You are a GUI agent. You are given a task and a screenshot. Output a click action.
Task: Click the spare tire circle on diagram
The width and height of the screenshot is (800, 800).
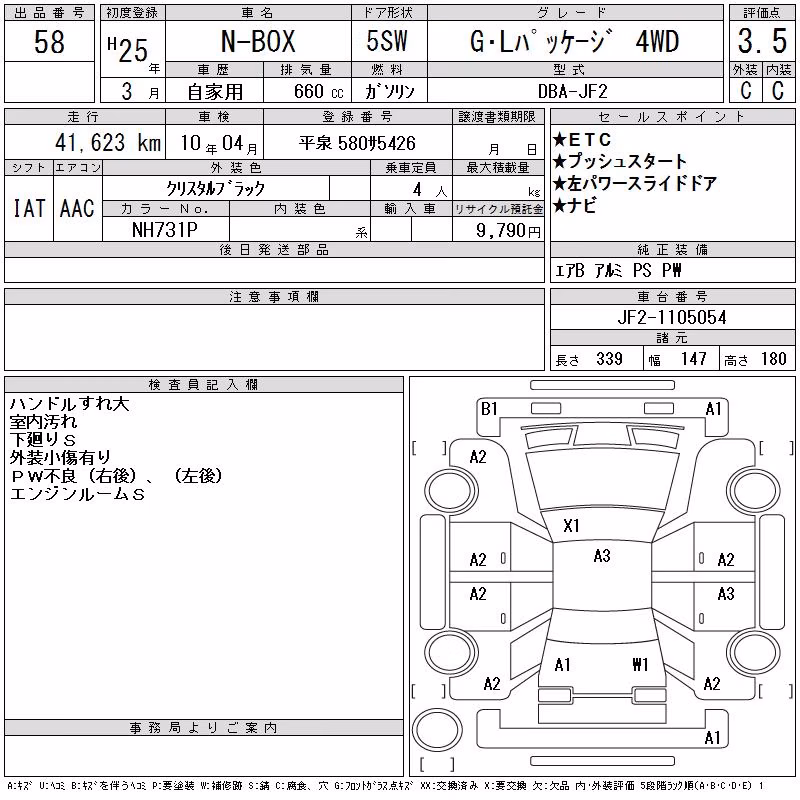[437, 731]
